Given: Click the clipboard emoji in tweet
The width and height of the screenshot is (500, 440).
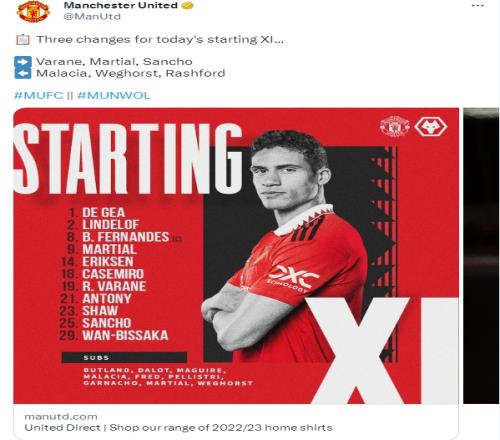Looking at the screenshot, I should (x=23, y=40).
